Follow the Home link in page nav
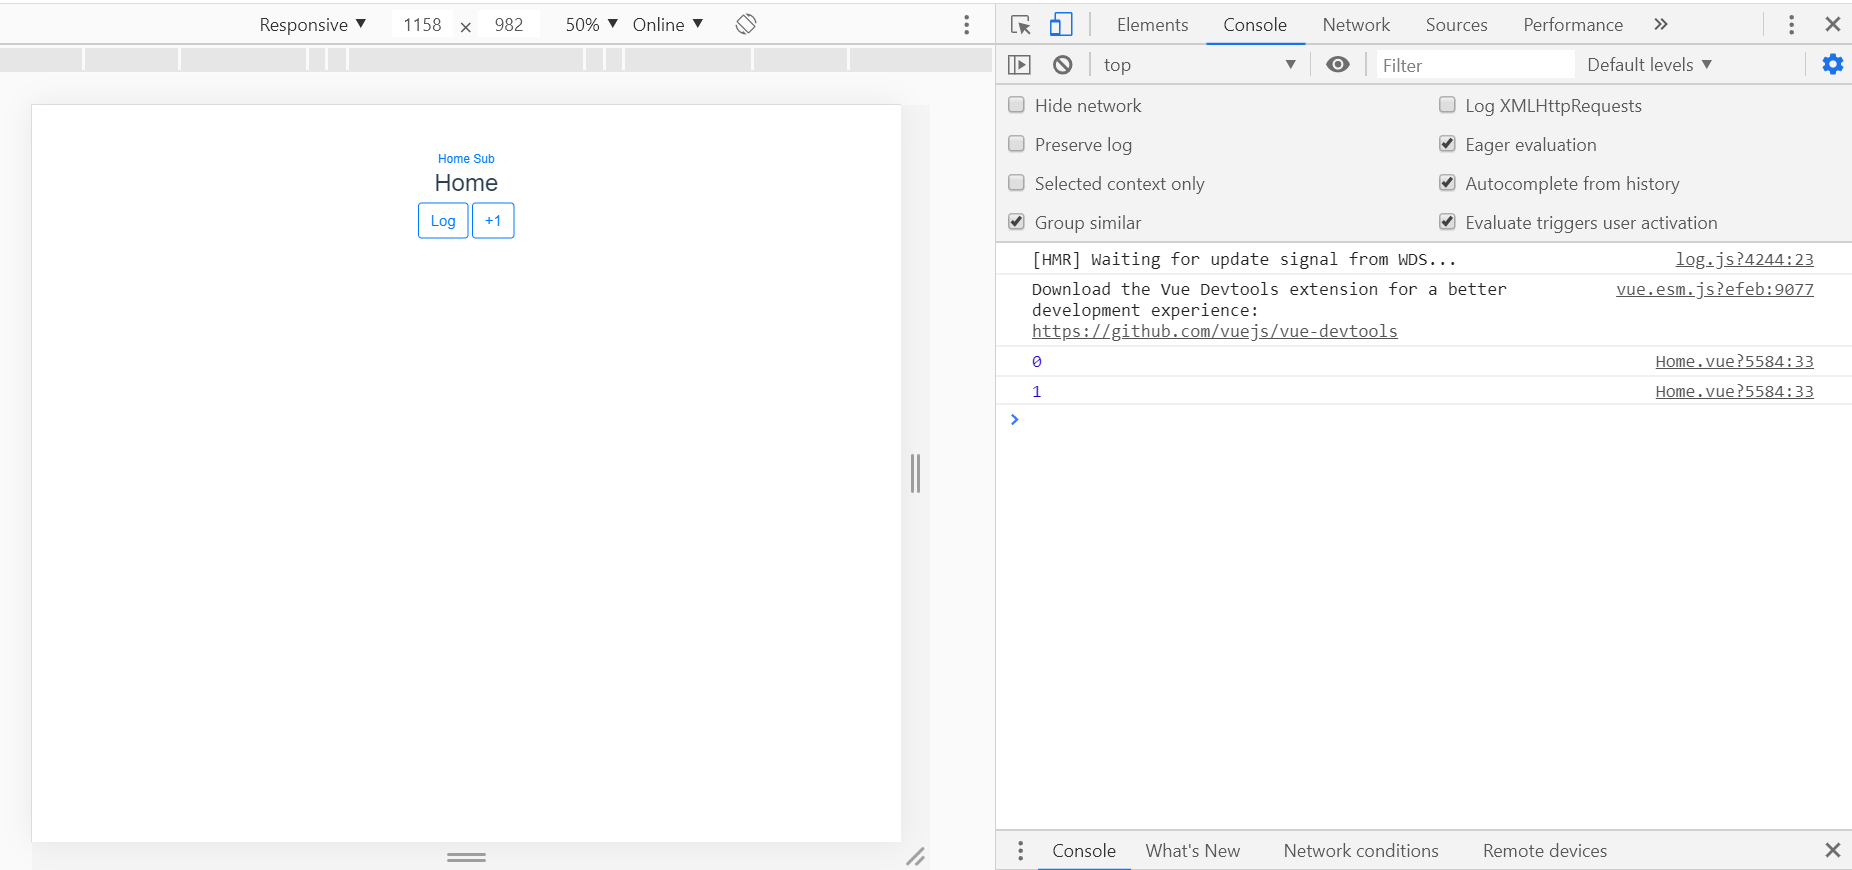1852x870 pixels. pos(454,159)
